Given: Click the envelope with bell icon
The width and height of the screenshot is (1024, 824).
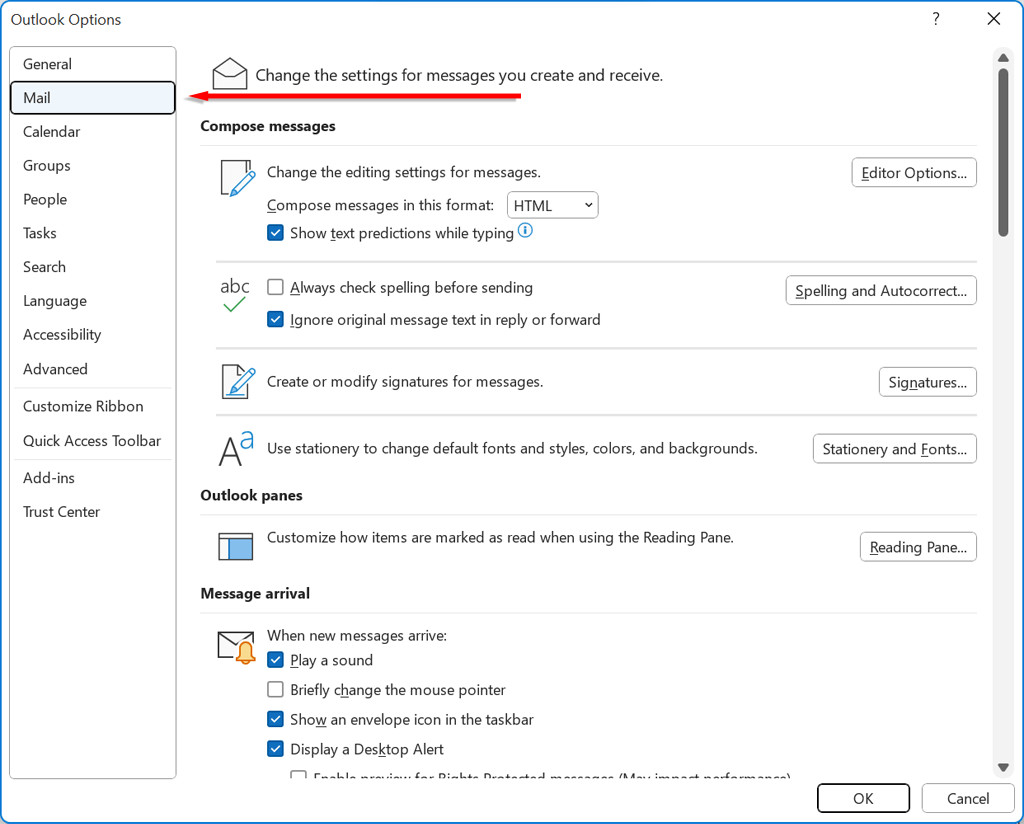Looking at the screenshot, I should 237,647.
